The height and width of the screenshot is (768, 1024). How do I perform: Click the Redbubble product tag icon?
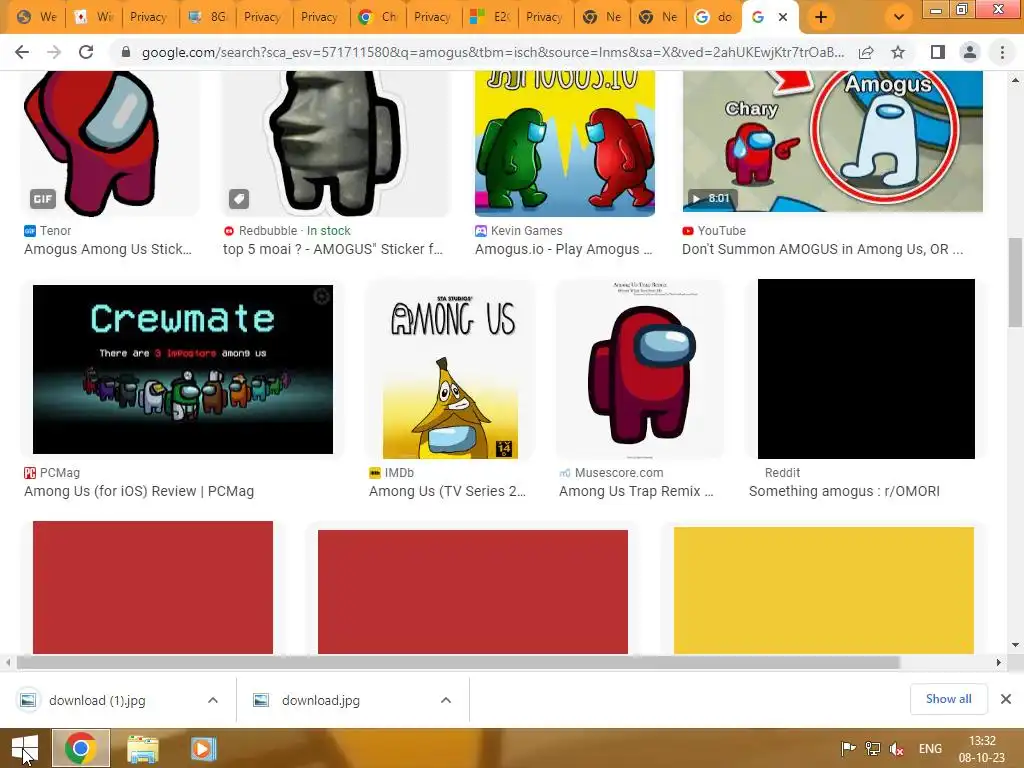[x=239, y=199]
